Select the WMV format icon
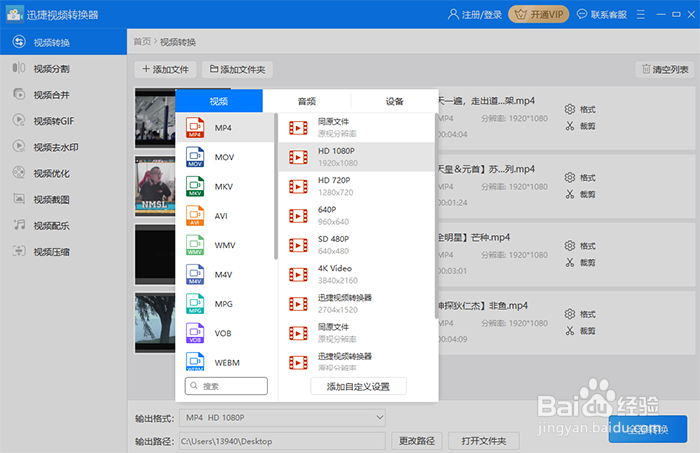The width and height of the screenshot is (700, 453). coord(195,245)
